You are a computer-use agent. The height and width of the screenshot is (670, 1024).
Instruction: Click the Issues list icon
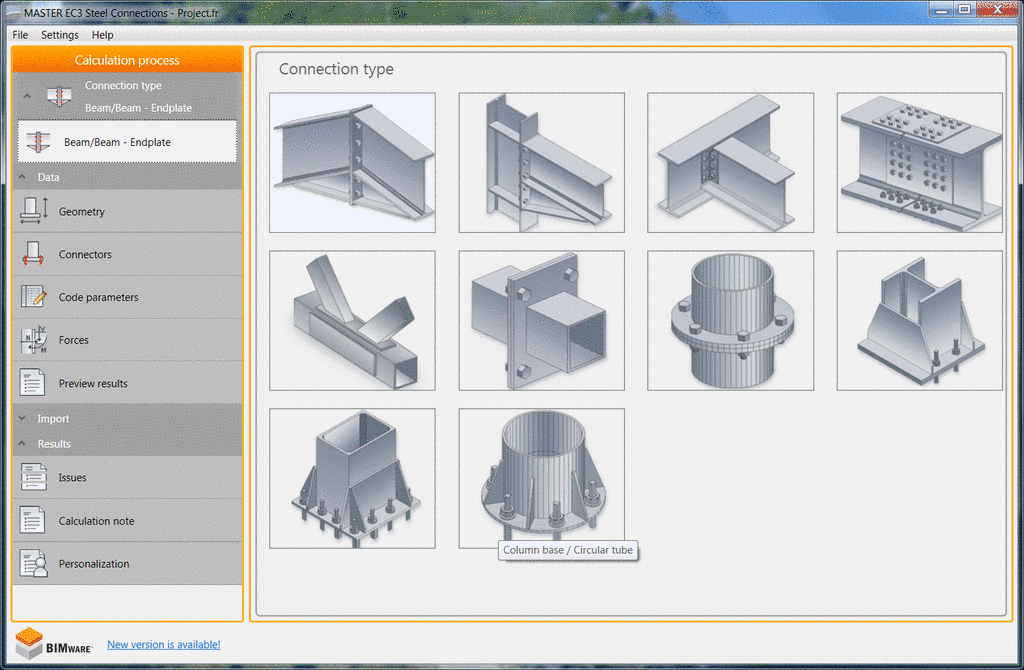[x=33, y=477]
